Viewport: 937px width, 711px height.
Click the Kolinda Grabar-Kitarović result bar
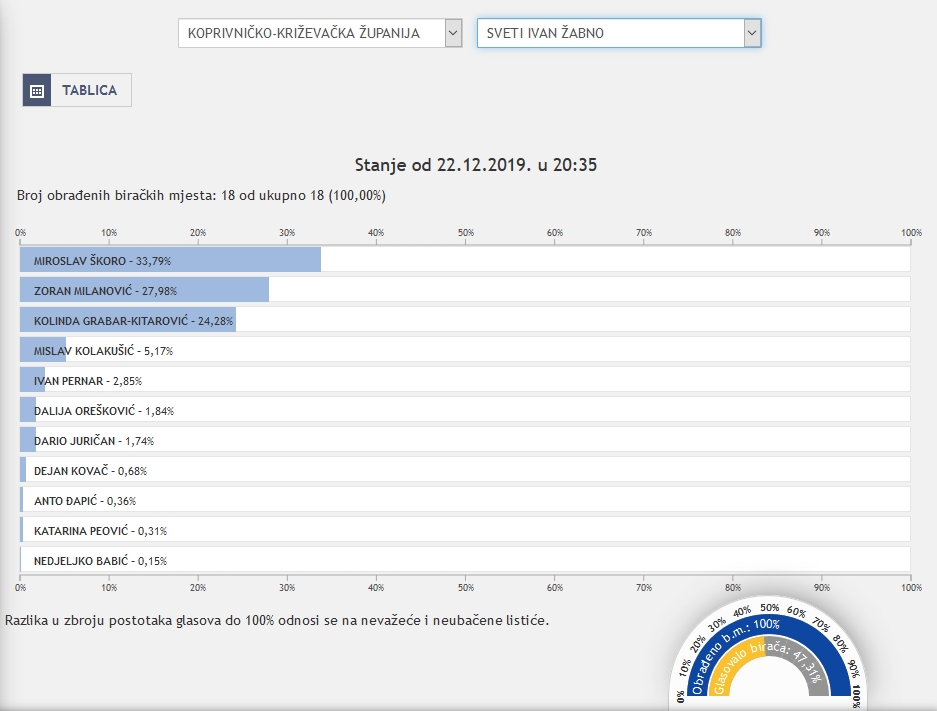pos(127,320)
